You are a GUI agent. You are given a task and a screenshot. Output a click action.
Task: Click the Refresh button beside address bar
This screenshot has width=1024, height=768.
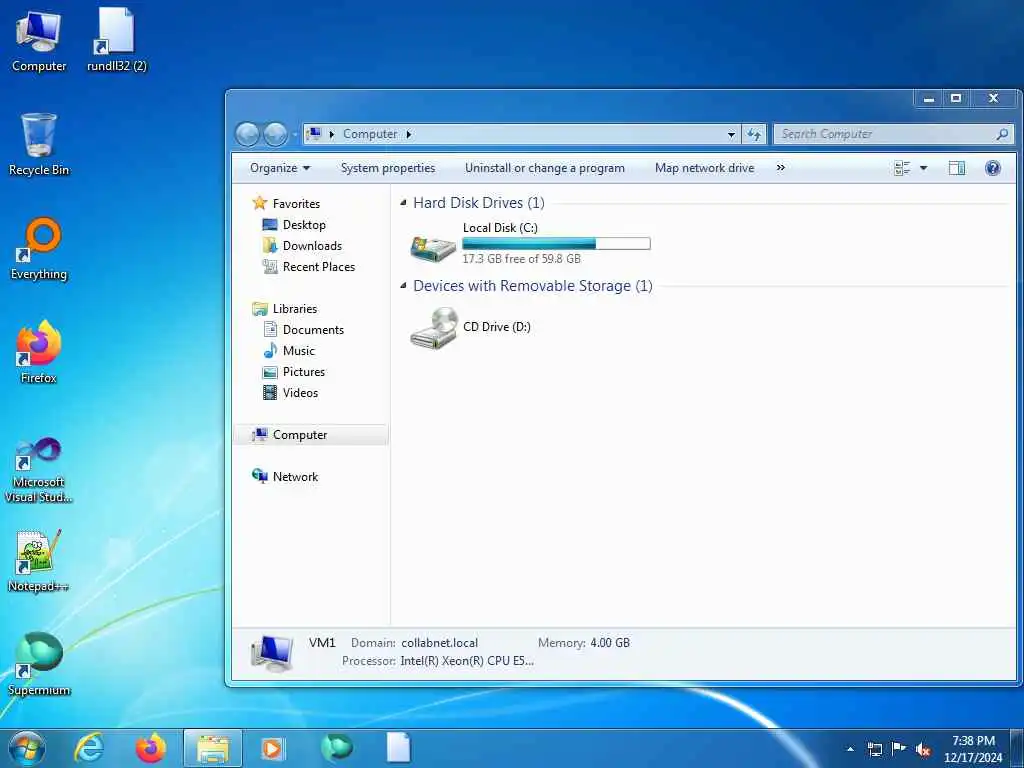point(754,134)
